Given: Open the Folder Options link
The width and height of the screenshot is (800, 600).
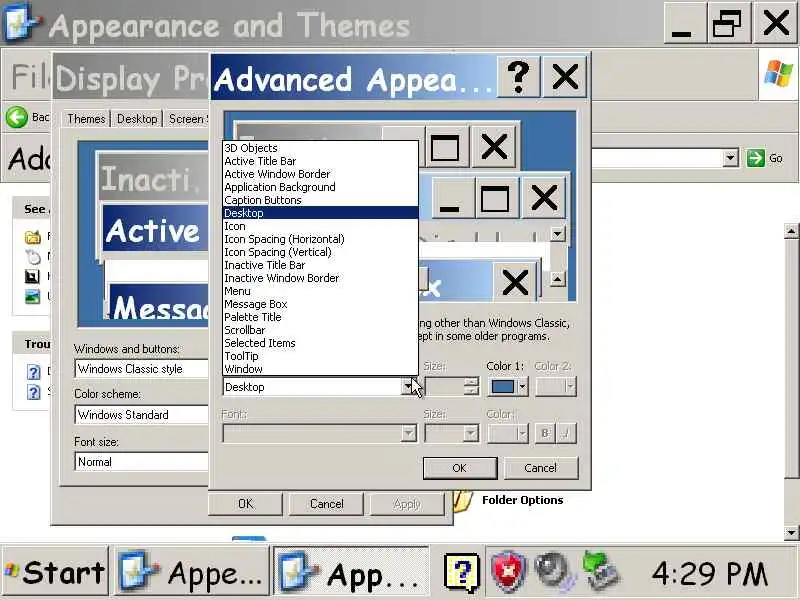Looking at the screenshot, I should (x=522, y=500).
